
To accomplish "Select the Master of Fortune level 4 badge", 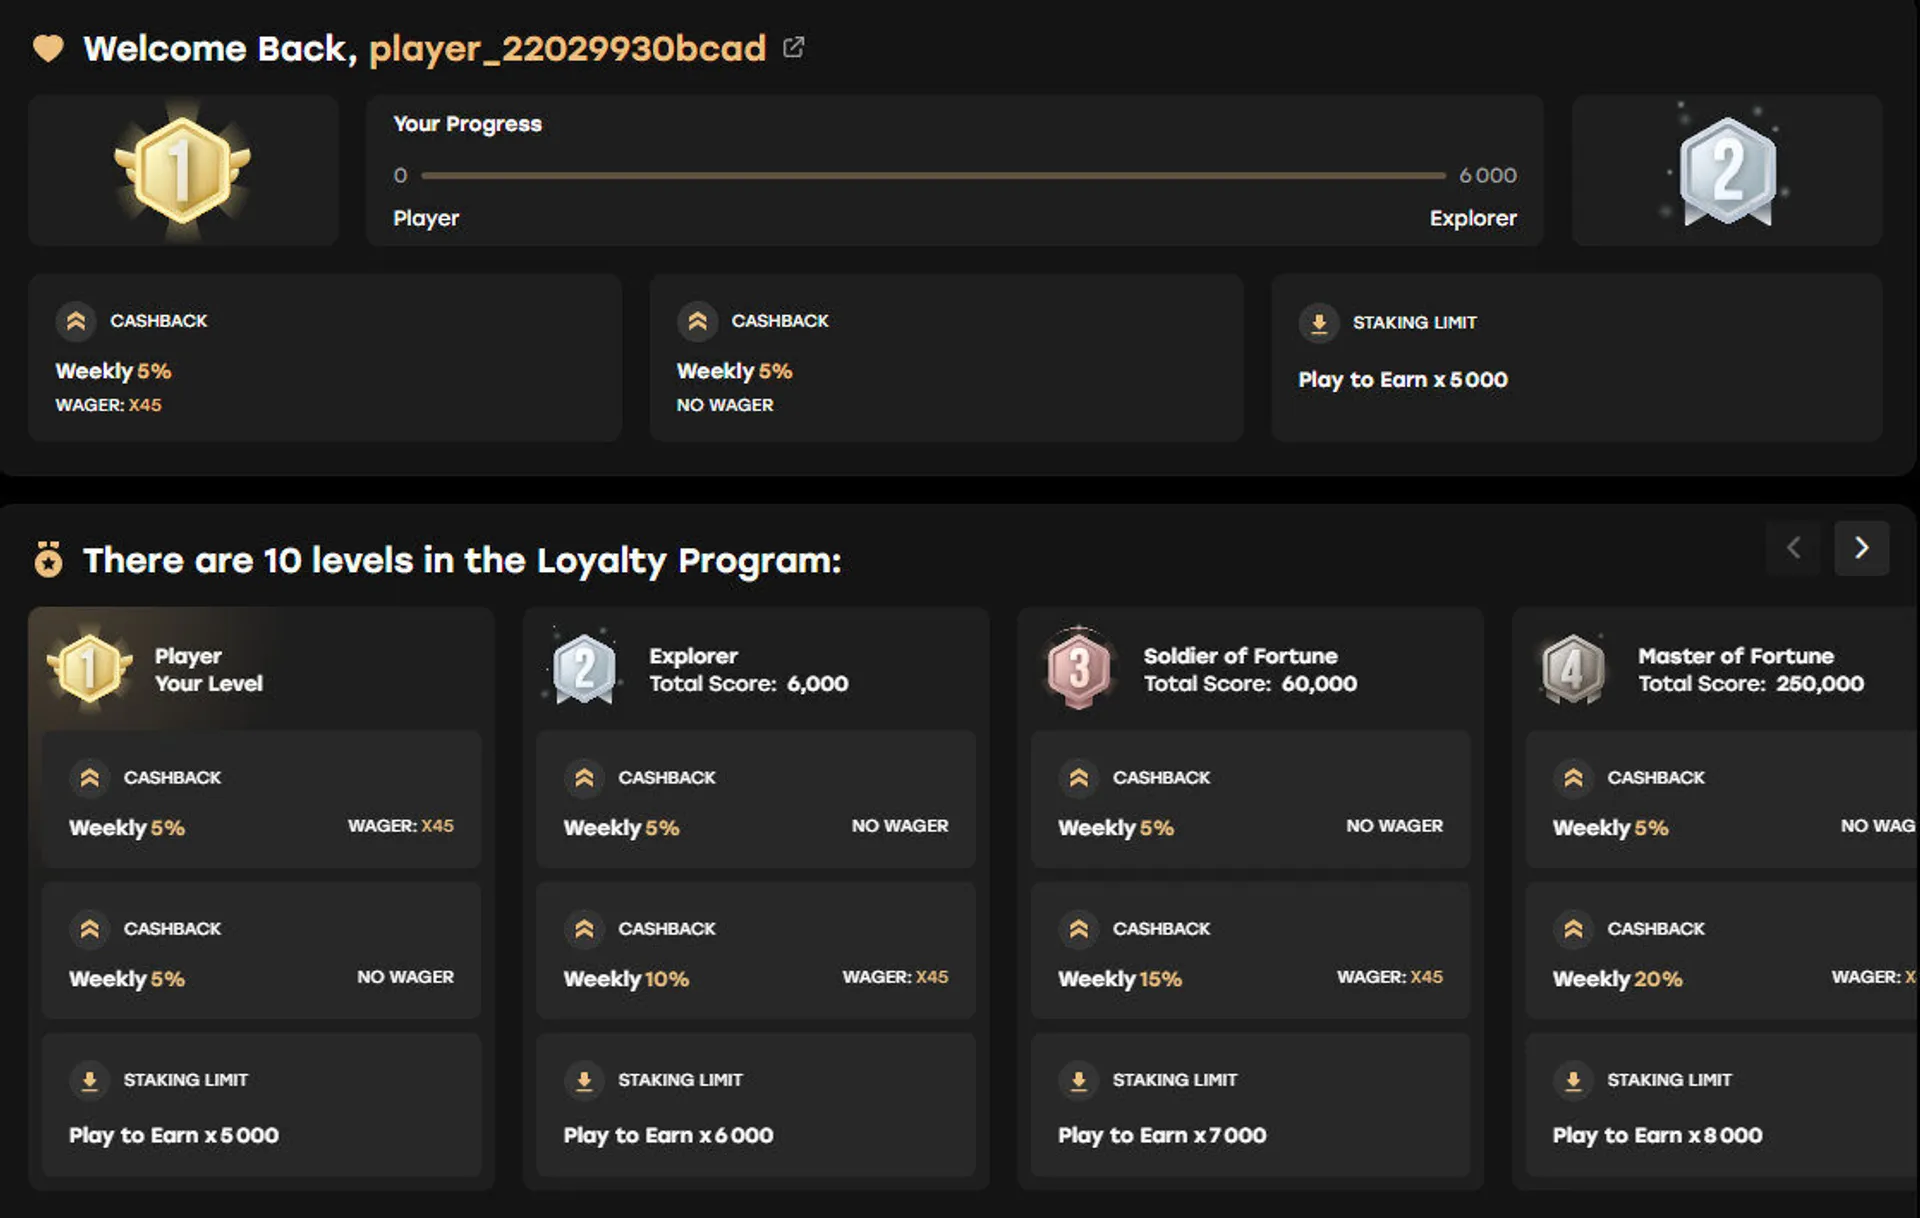I will 1572,669.
